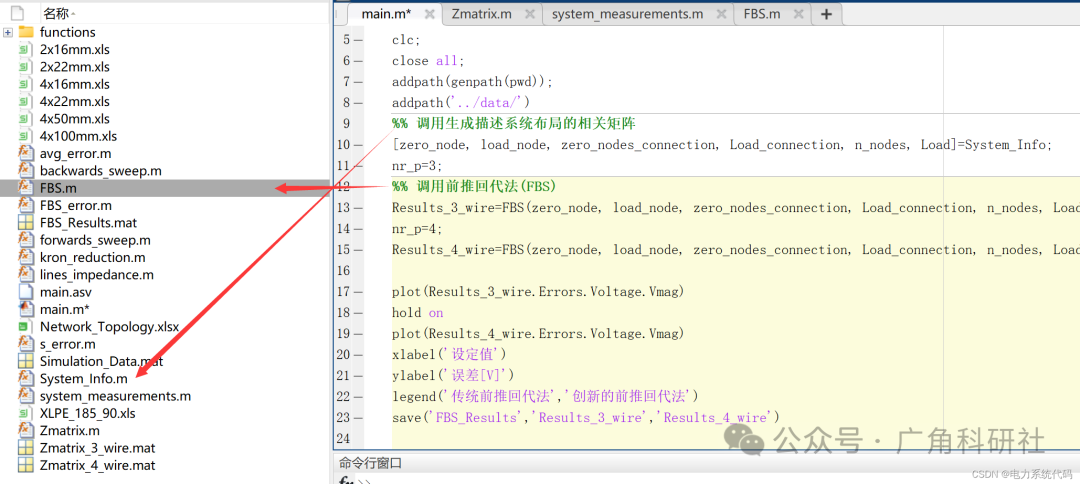Set breakpoint at editor line 17
The image size is (1080, 484).
[x=358, y=291]
